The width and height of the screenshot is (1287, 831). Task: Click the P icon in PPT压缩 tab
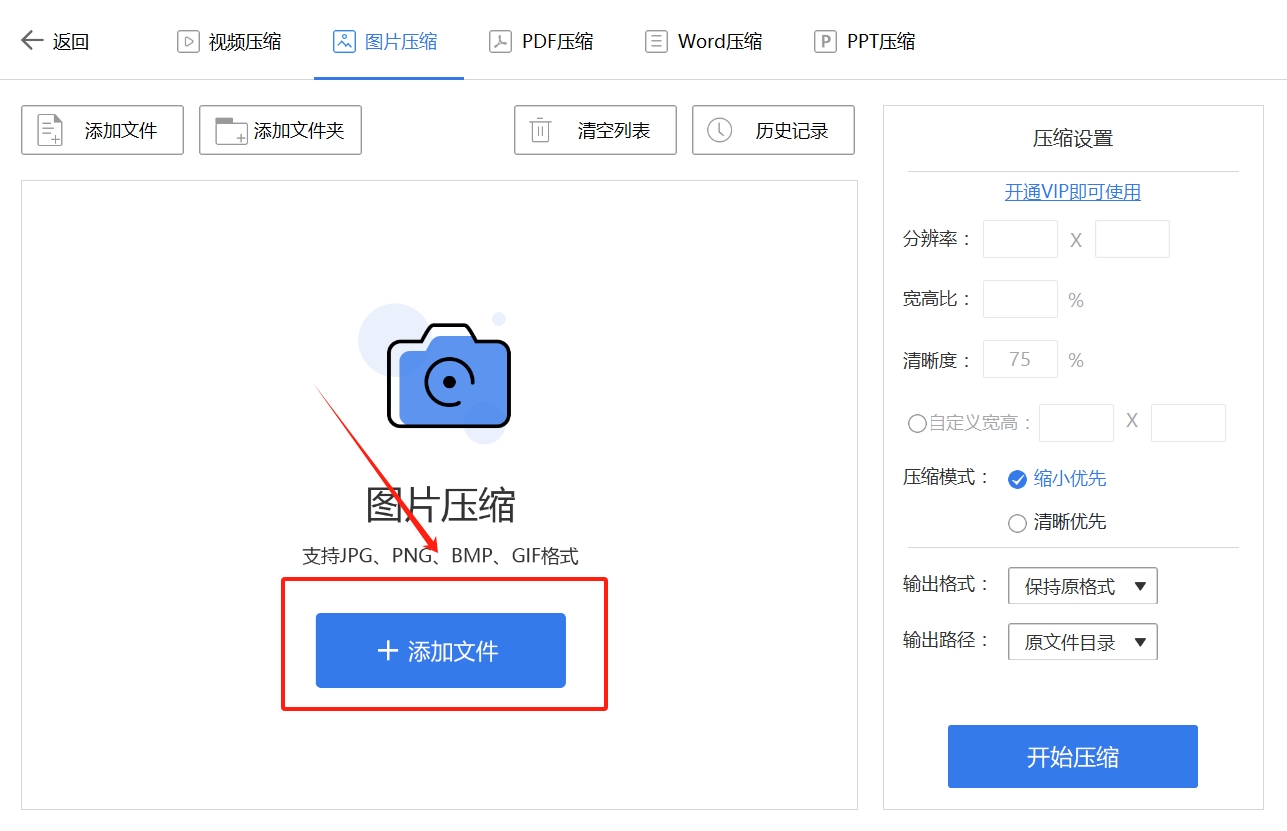pos(825,41)
